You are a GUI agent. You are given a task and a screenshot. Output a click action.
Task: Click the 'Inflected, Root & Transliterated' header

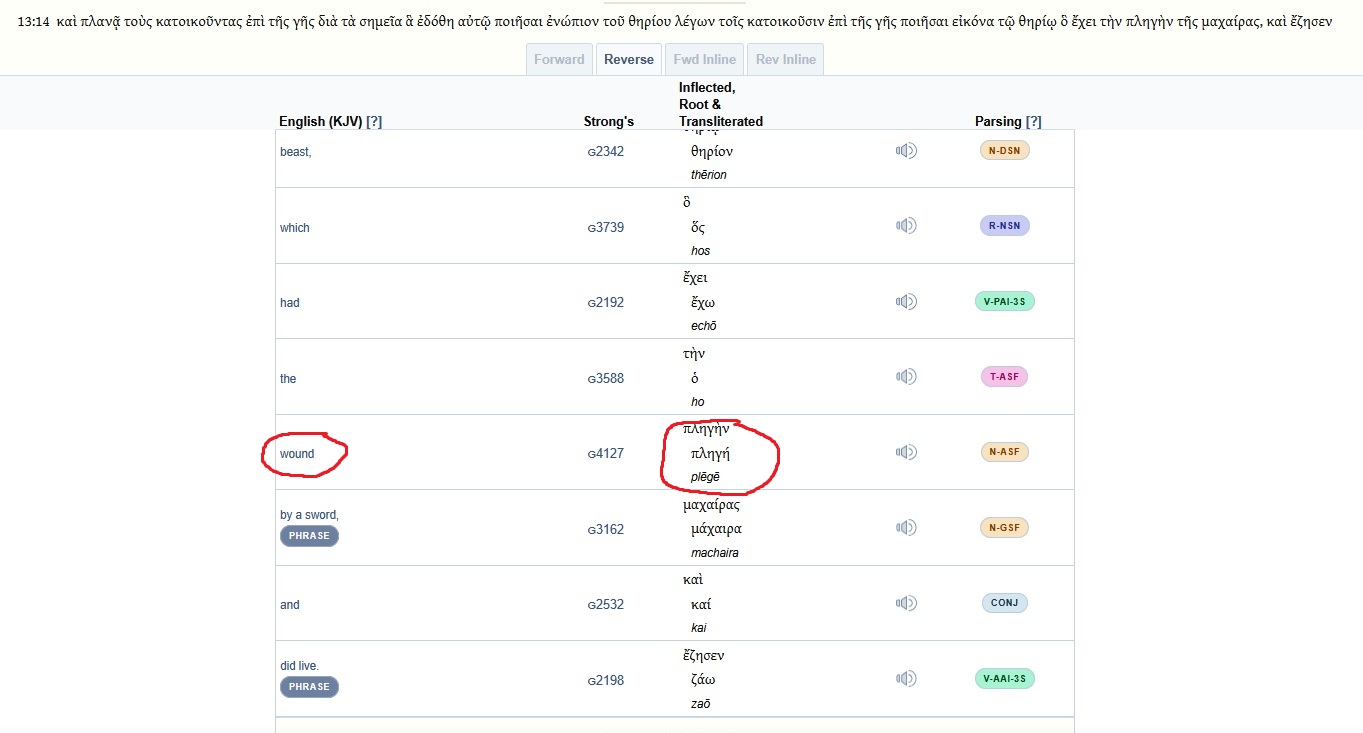click(721, 104)
